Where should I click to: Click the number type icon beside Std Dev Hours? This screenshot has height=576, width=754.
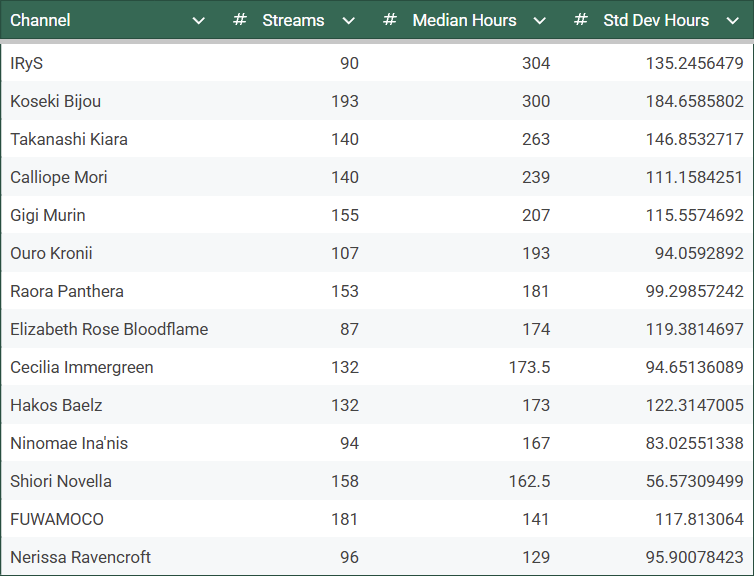point(580,20)
